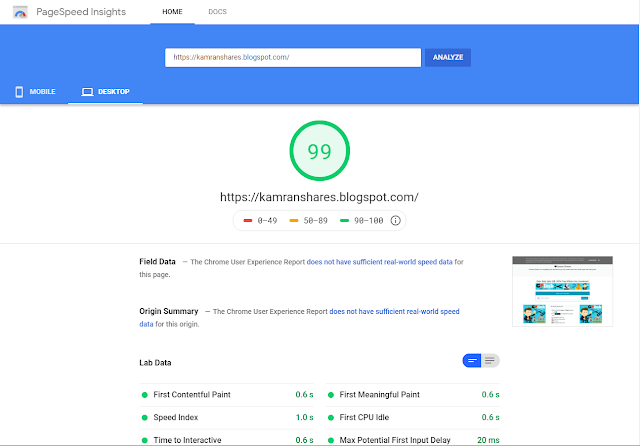The height and width of the screenshot is (446, 640).
Task: Click First Contentful Paint value 0.6 s
Action: coord(304,395)
